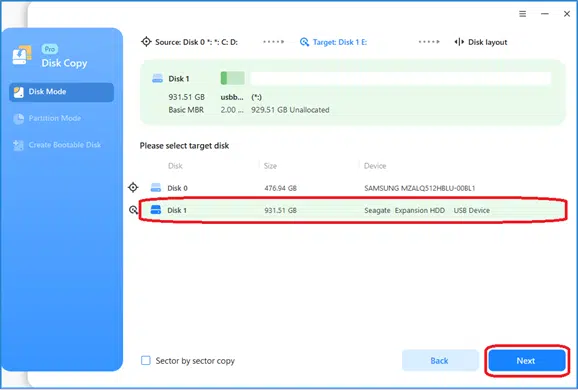Image resolution: width=578 pixels, height=390 pixels.
Task: Click the Back button
Action: tap(440, 361)
